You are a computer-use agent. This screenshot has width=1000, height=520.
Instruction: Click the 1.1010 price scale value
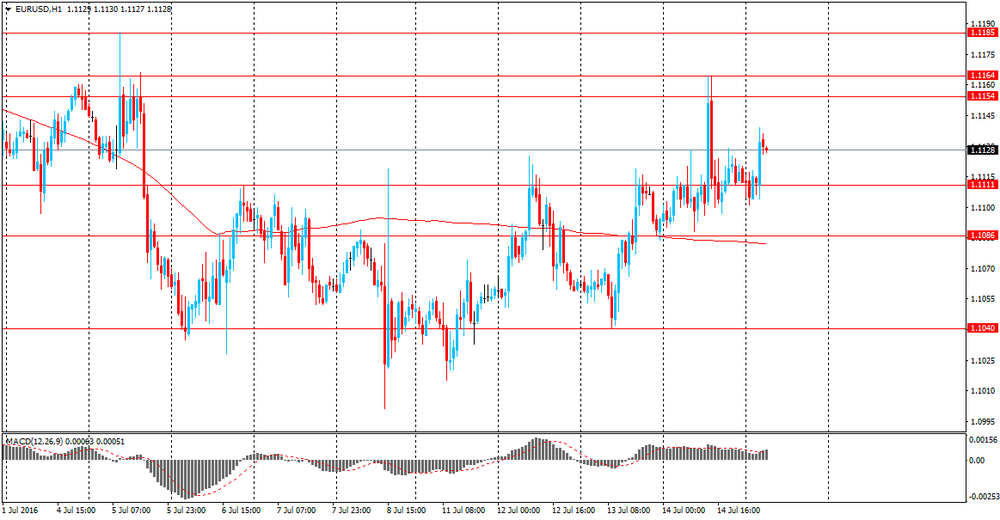tap(984, 390)
